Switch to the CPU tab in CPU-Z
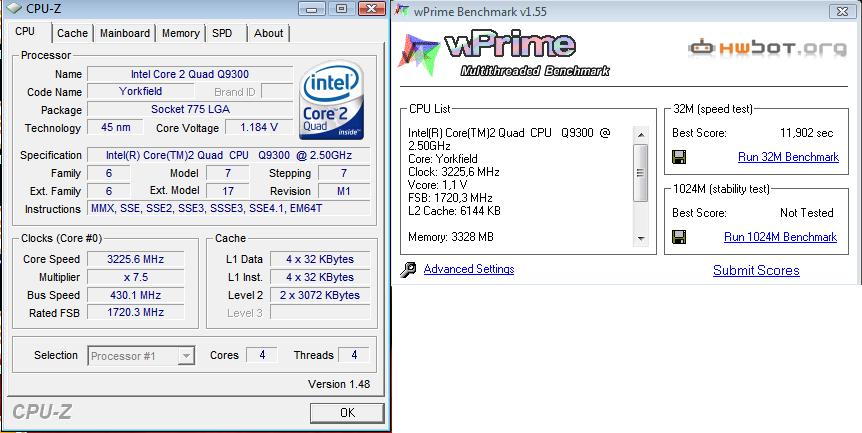862x433 pixels. click(25, 31)
